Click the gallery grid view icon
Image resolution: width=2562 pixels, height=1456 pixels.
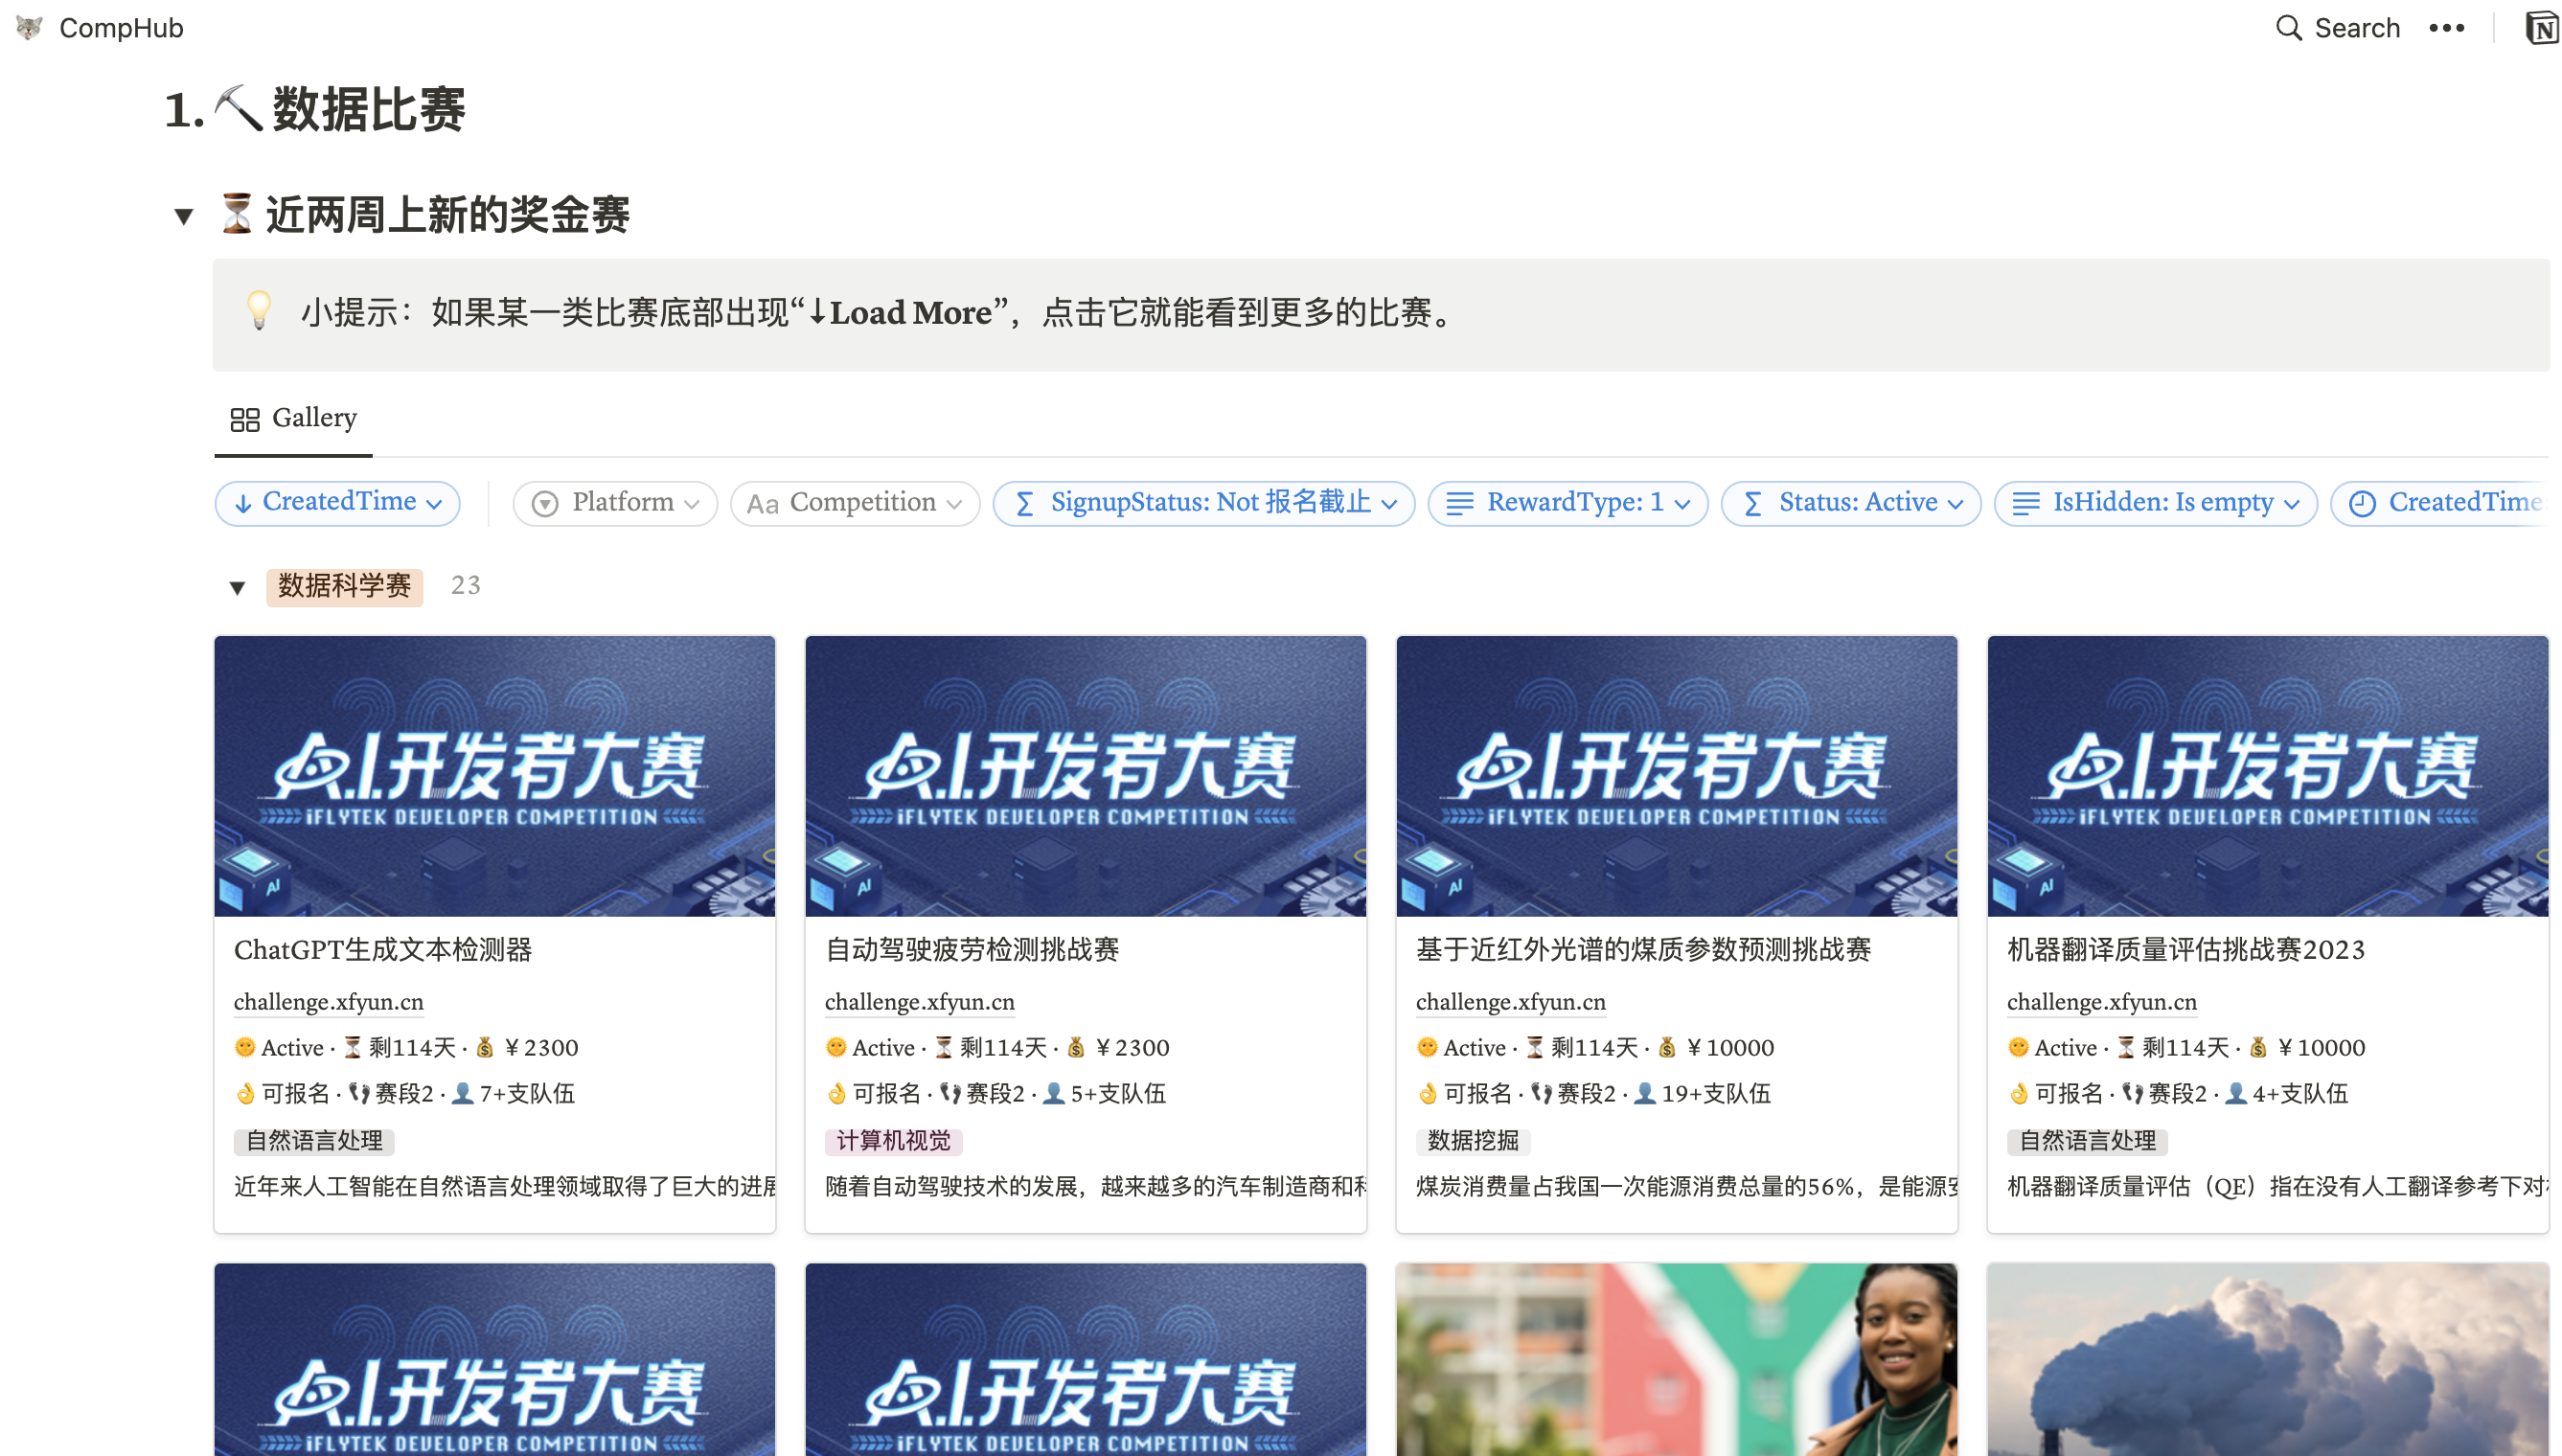pyautogui.click(x=244, y=419)
